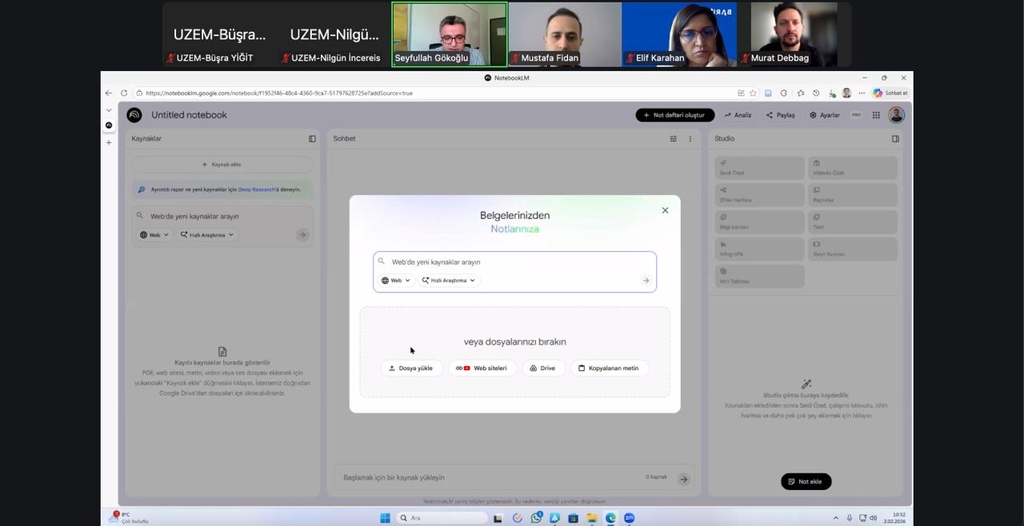This screenshot has height=526, width=1024.
Task: Choose Drive as the source
Action: (542, 368)
